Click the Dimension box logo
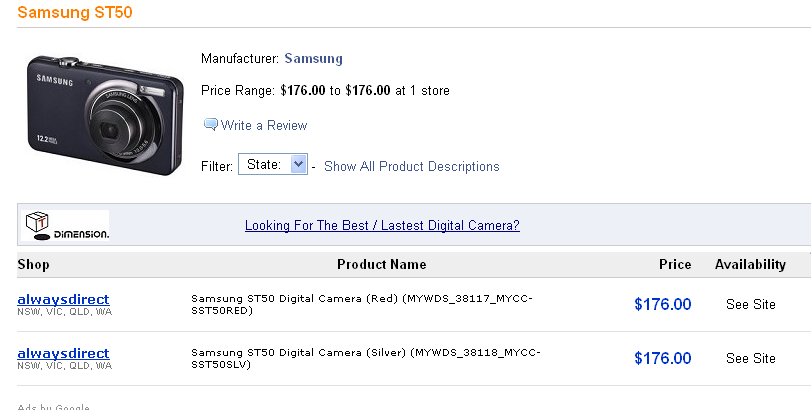 66,225
